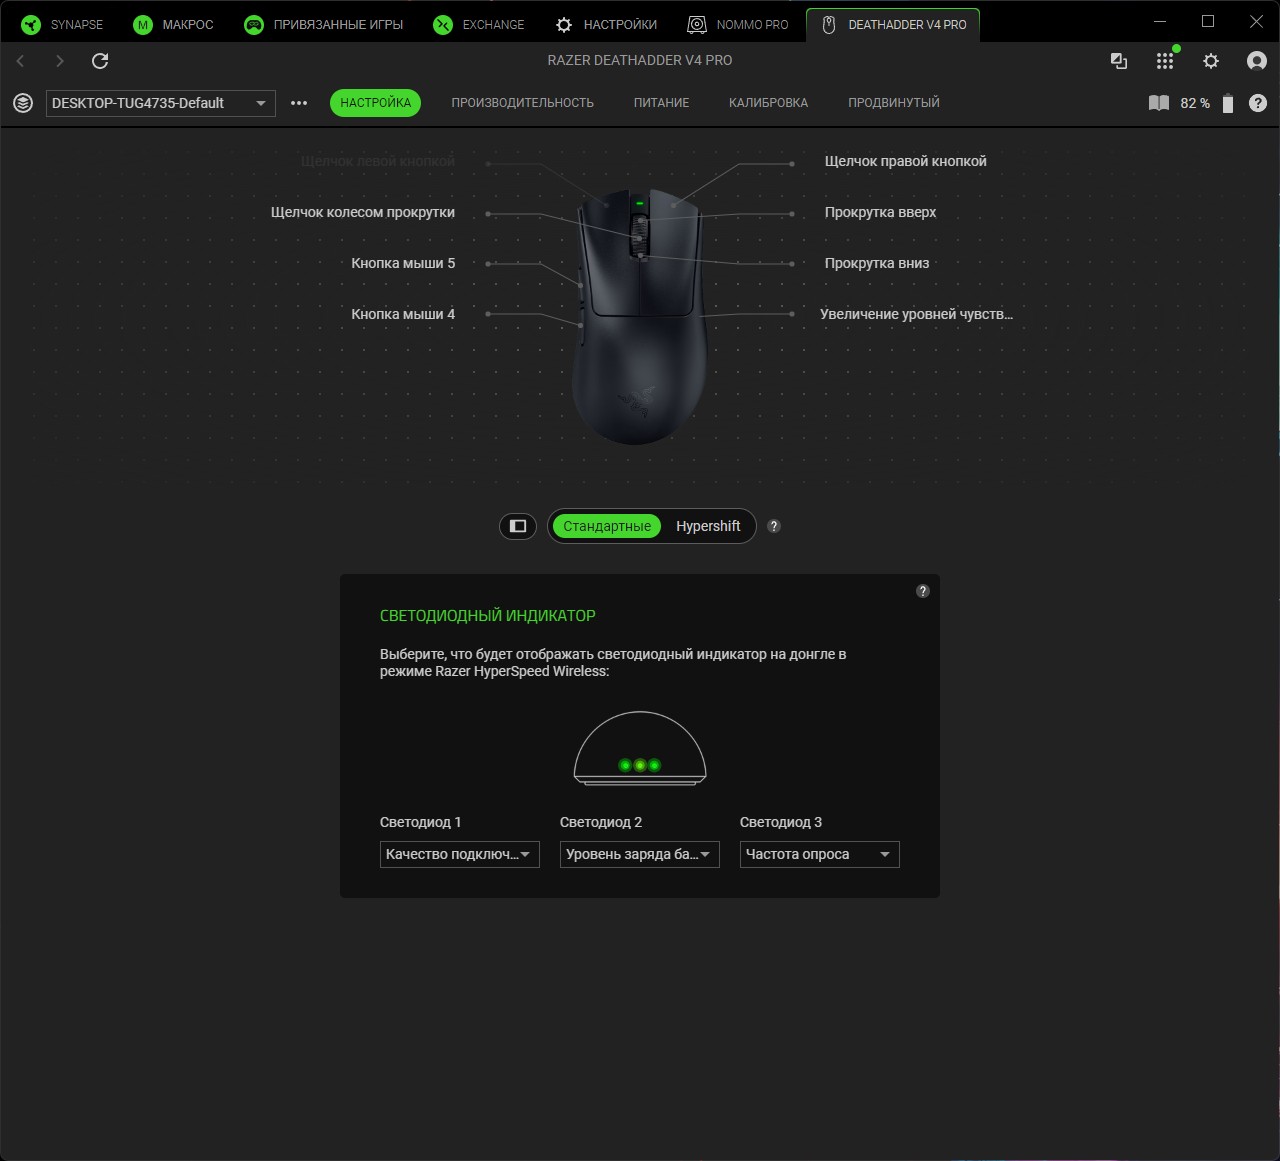
Task: Click the battery level icon
Action: click(1228, 103)
